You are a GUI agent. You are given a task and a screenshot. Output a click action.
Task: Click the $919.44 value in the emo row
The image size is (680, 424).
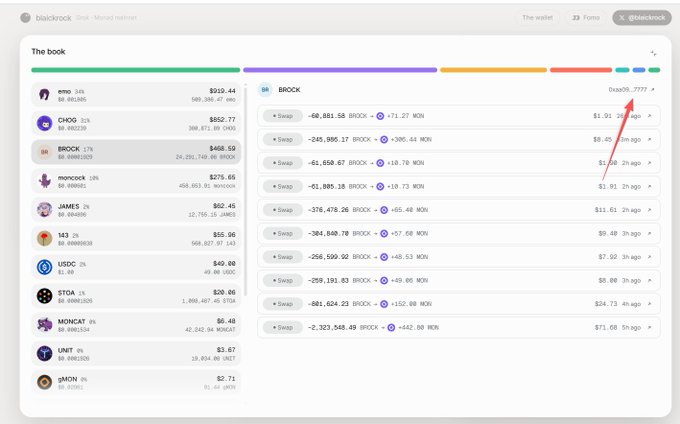(x=222, y=91)
